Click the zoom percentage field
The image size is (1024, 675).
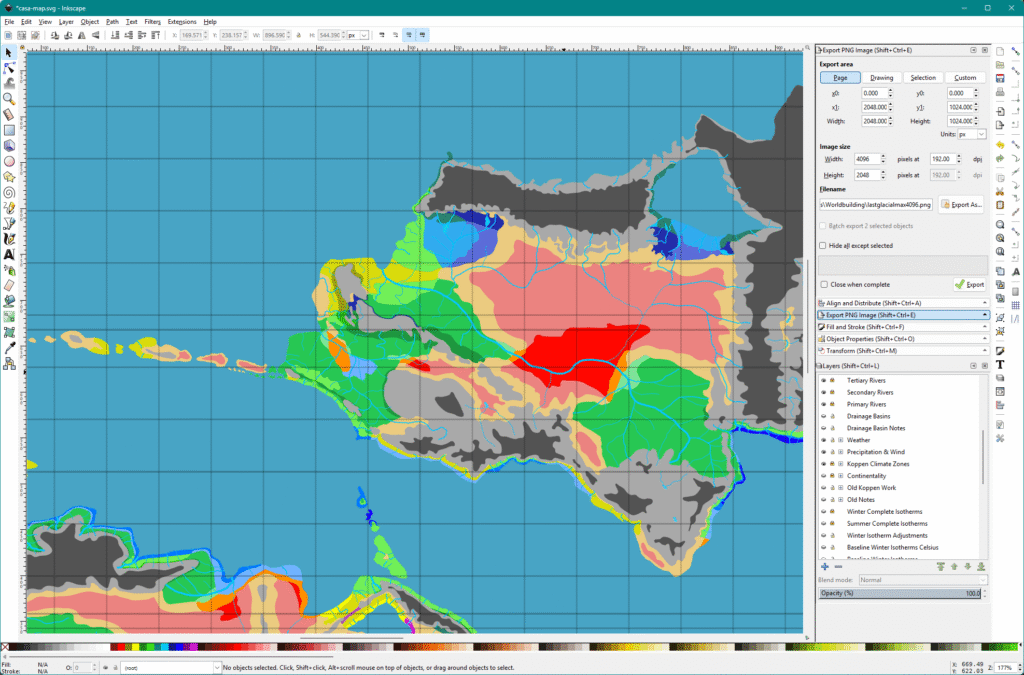[x=1004, y=667]
